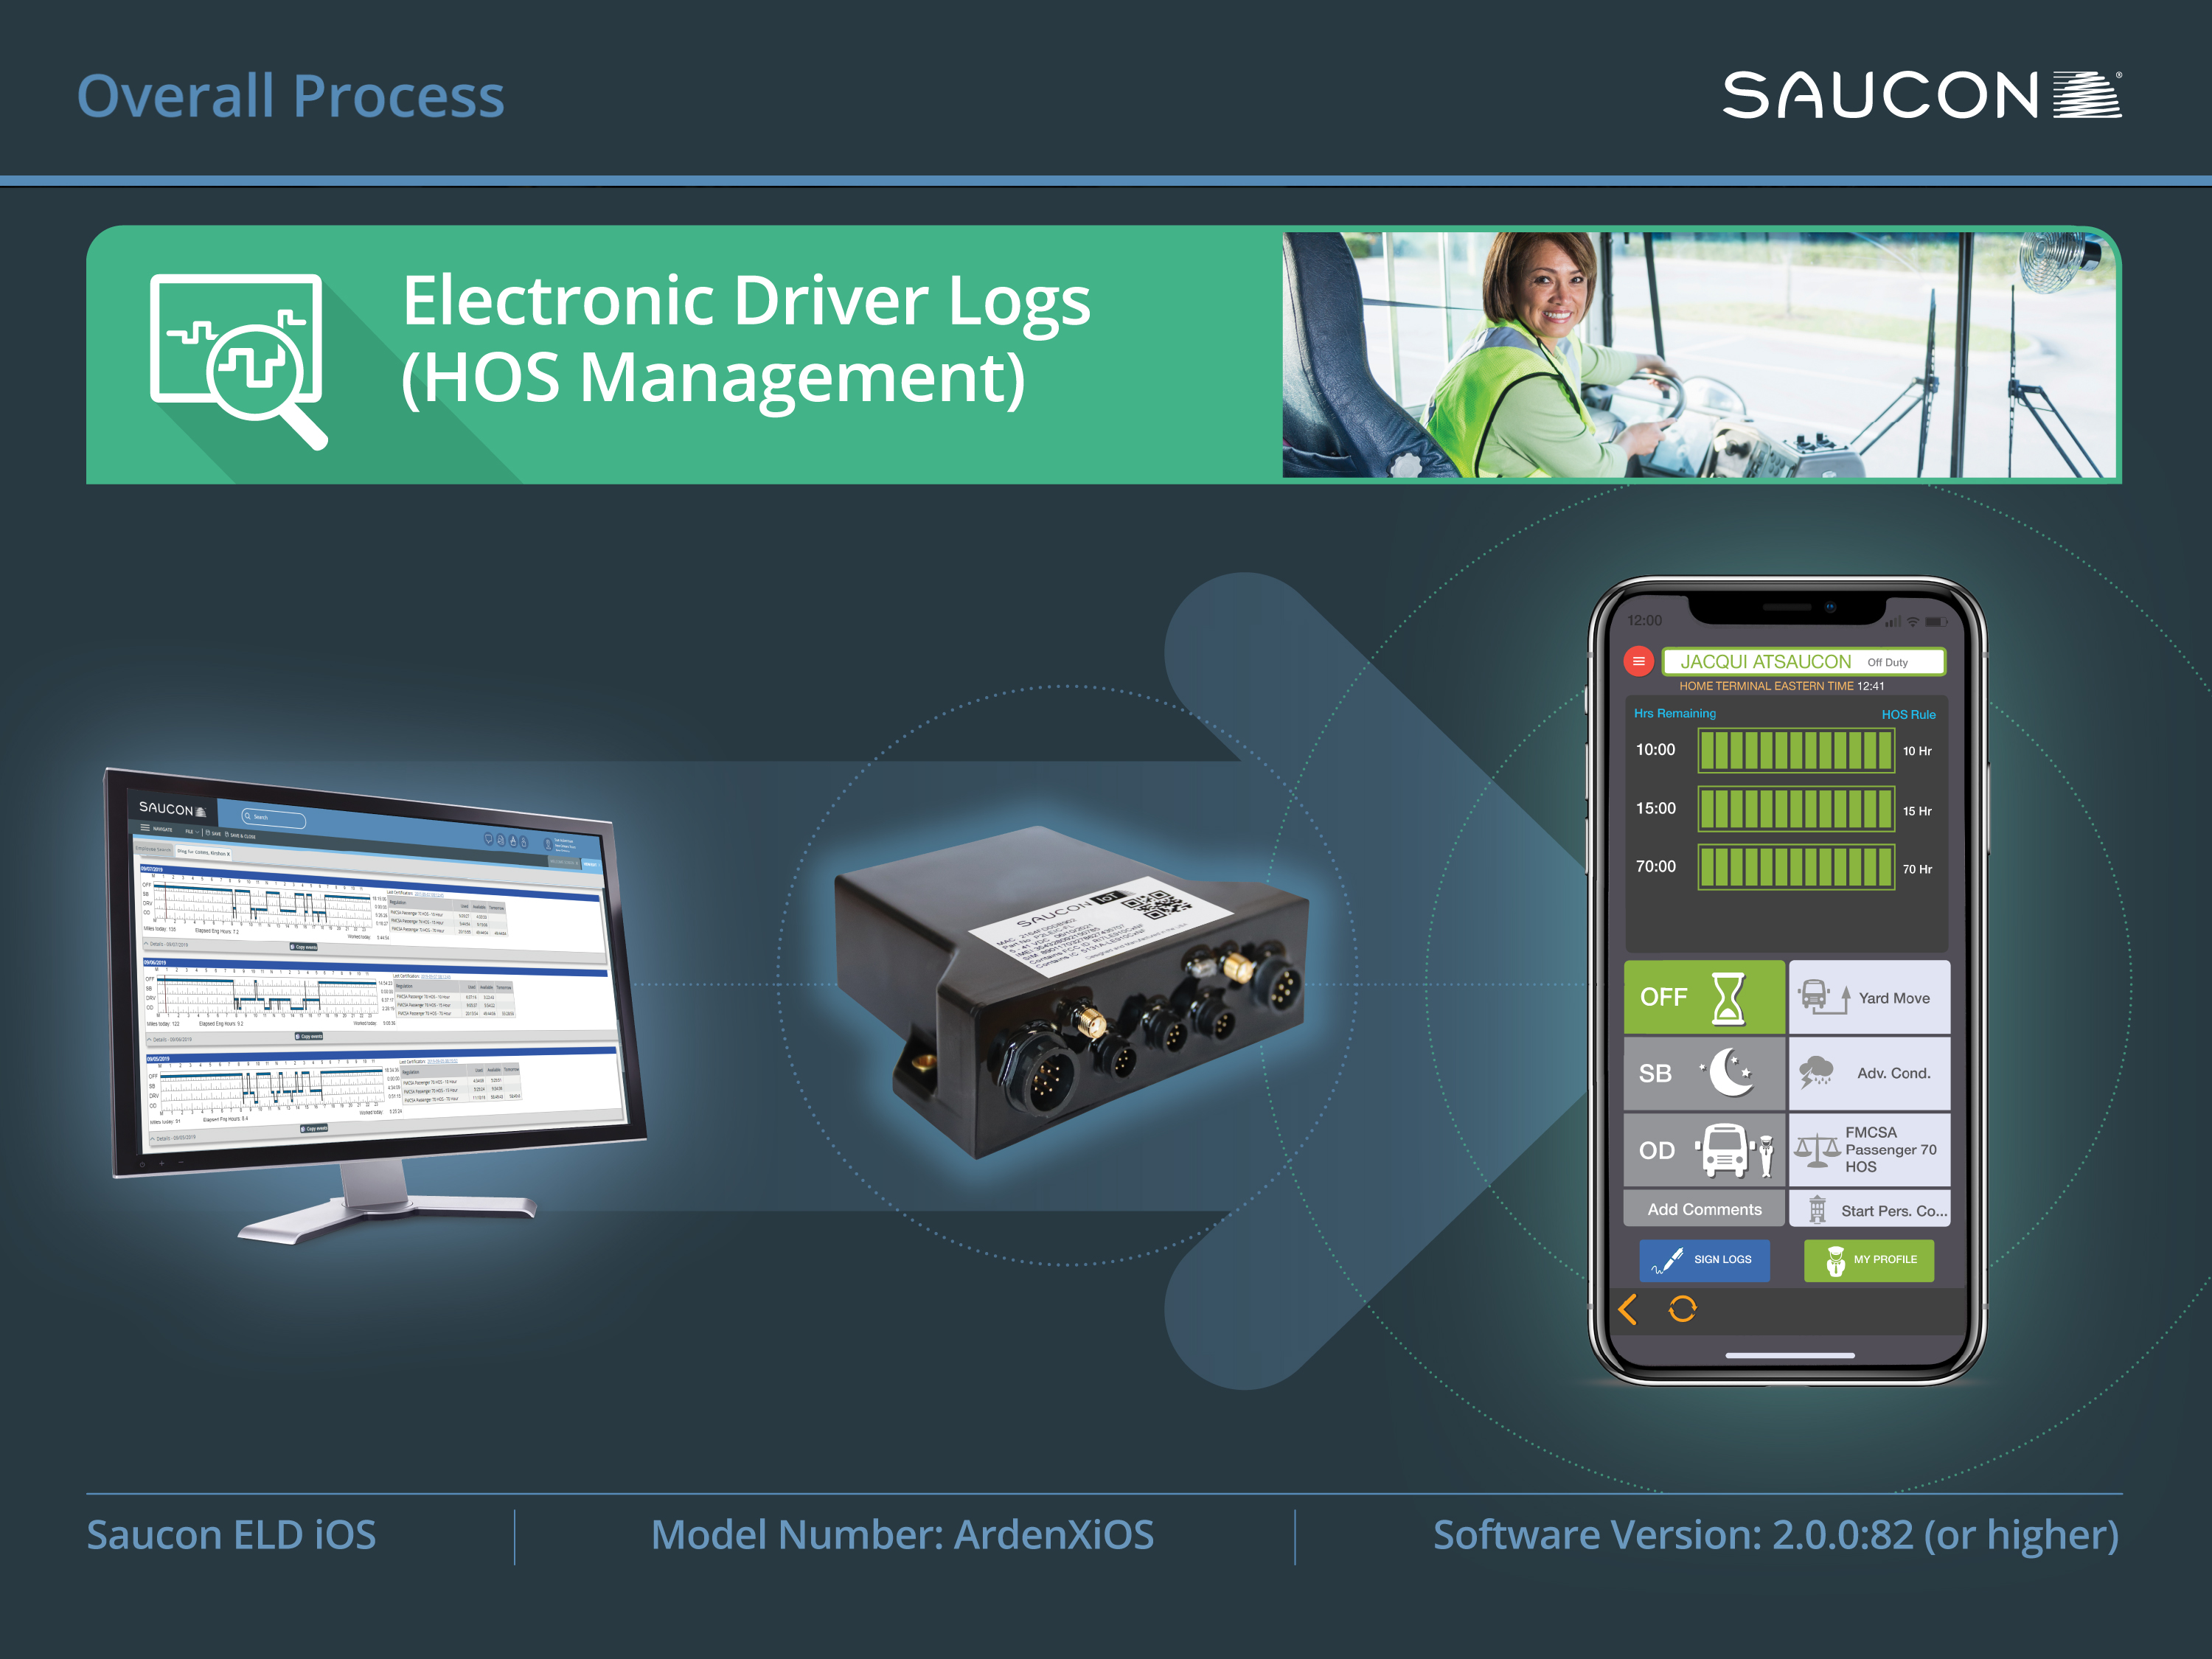Switch to the Employee Search tab

coord(154,849)
